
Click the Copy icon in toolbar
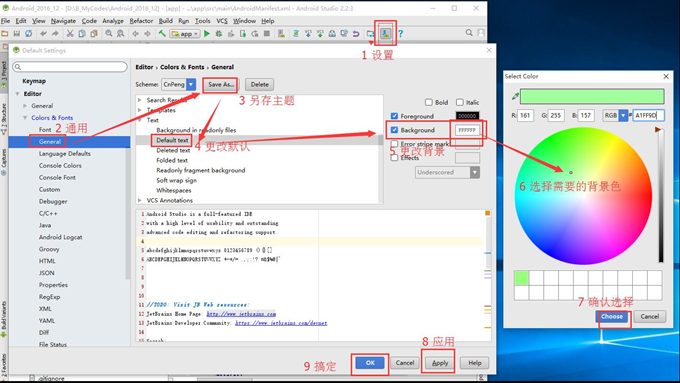pyautogui.click(x=82, y=33)
